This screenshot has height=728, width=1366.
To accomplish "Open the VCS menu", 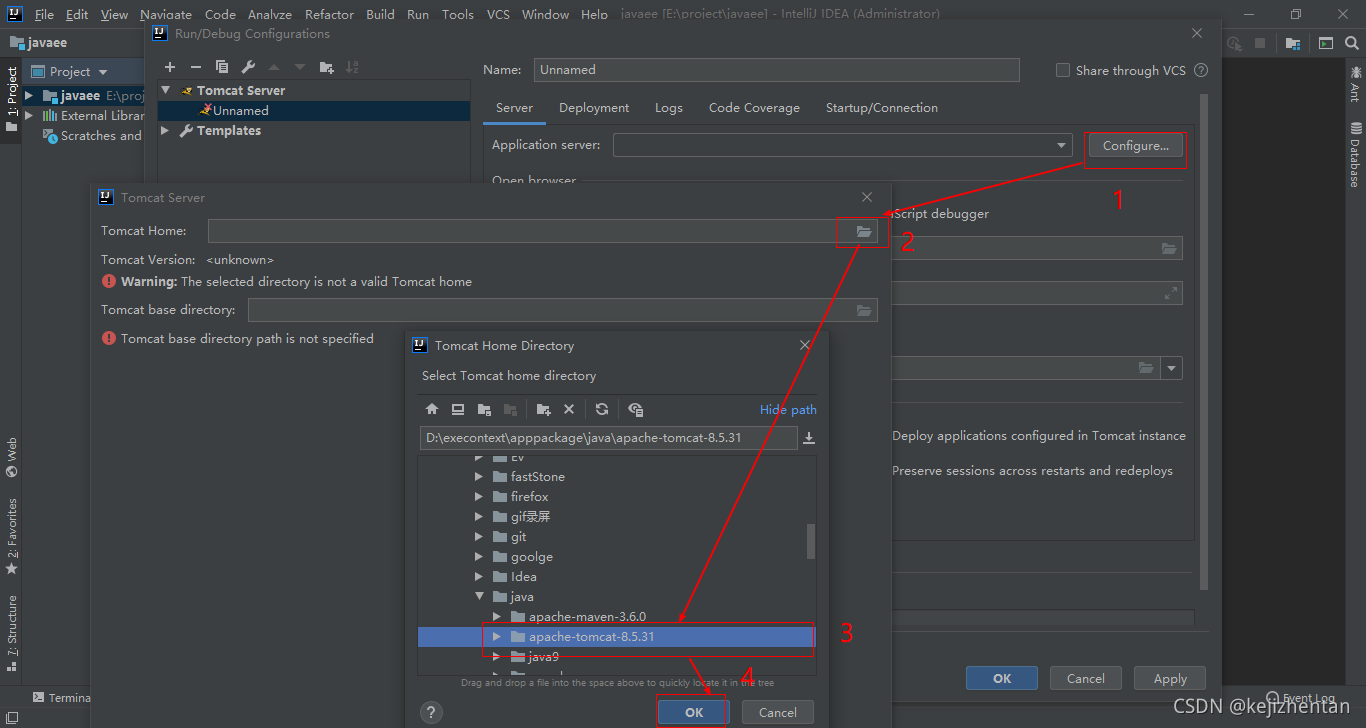I will click(498, 14).
